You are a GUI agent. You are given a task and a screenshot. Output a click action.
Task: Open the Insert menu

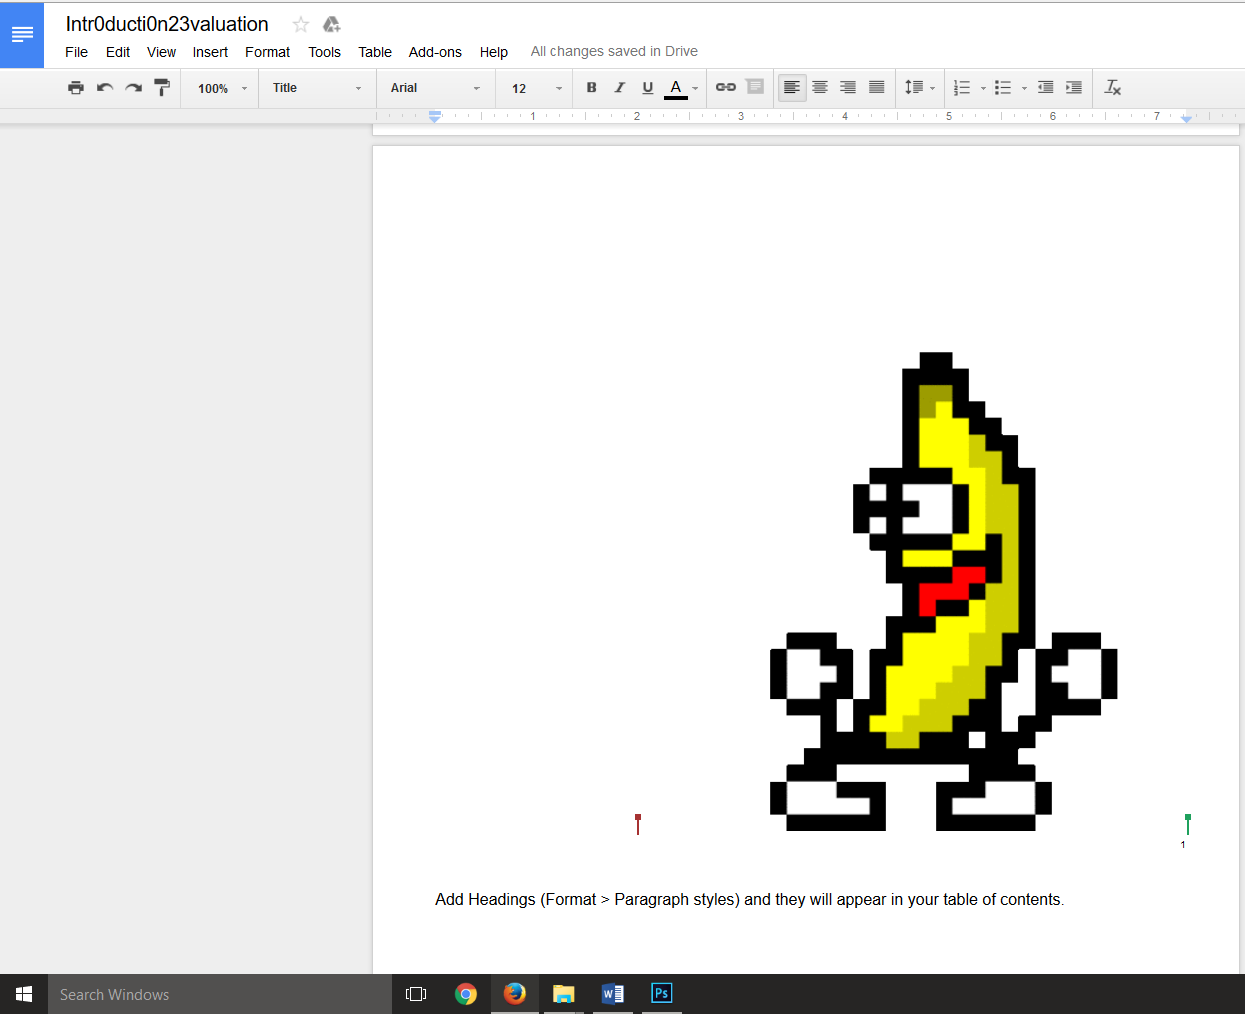210,52
